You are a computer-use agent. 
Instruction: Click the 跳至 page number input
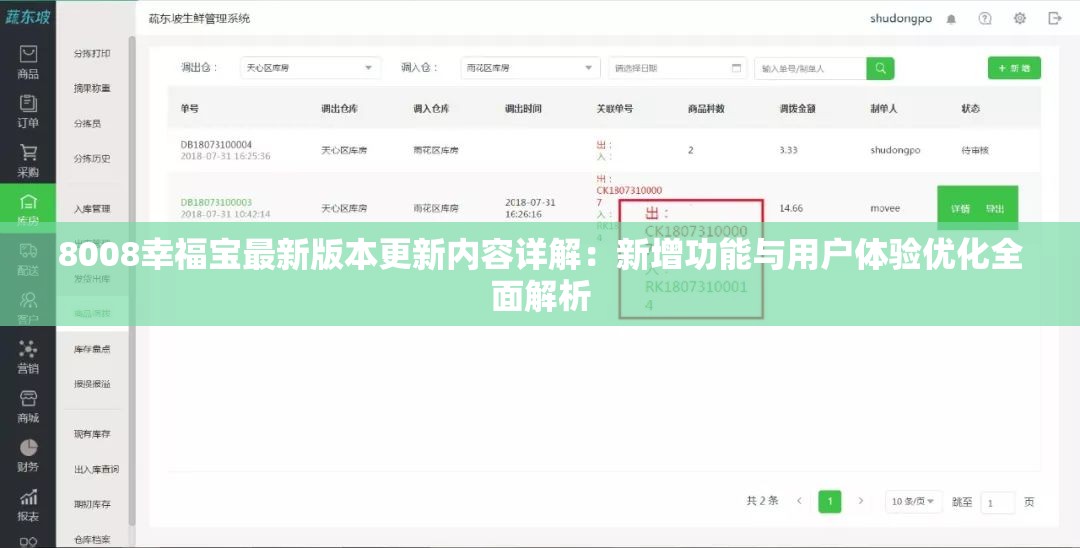click(997, 503)
